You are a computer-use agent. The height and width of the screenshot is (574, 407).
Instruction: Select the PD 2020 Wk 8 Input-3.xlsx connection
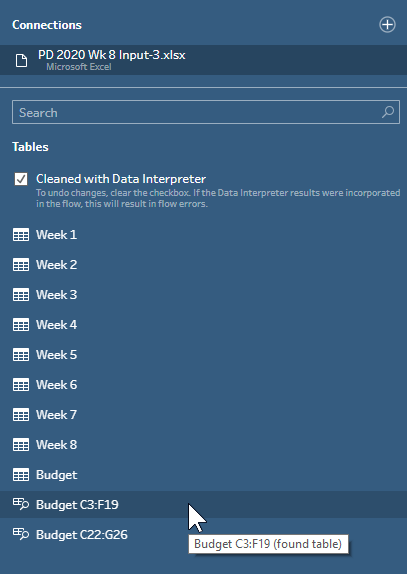[204, 60]
